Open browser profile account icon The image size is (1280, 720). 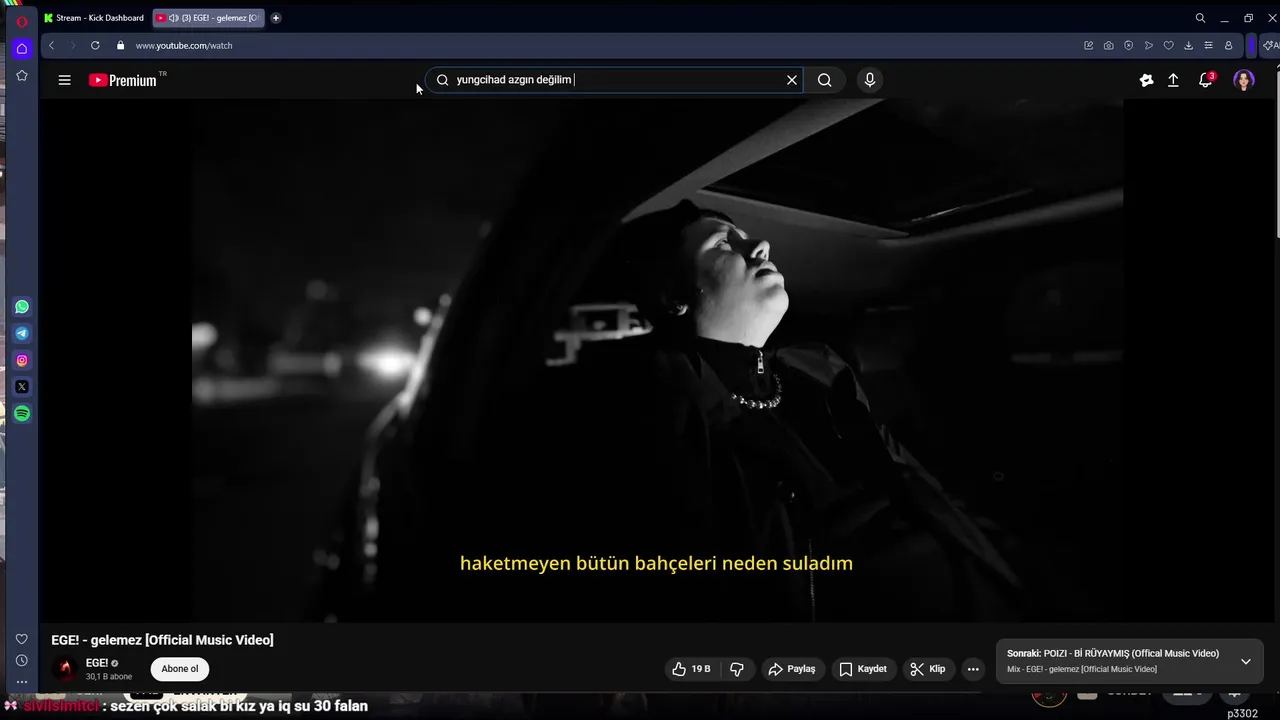point(1228,45)
